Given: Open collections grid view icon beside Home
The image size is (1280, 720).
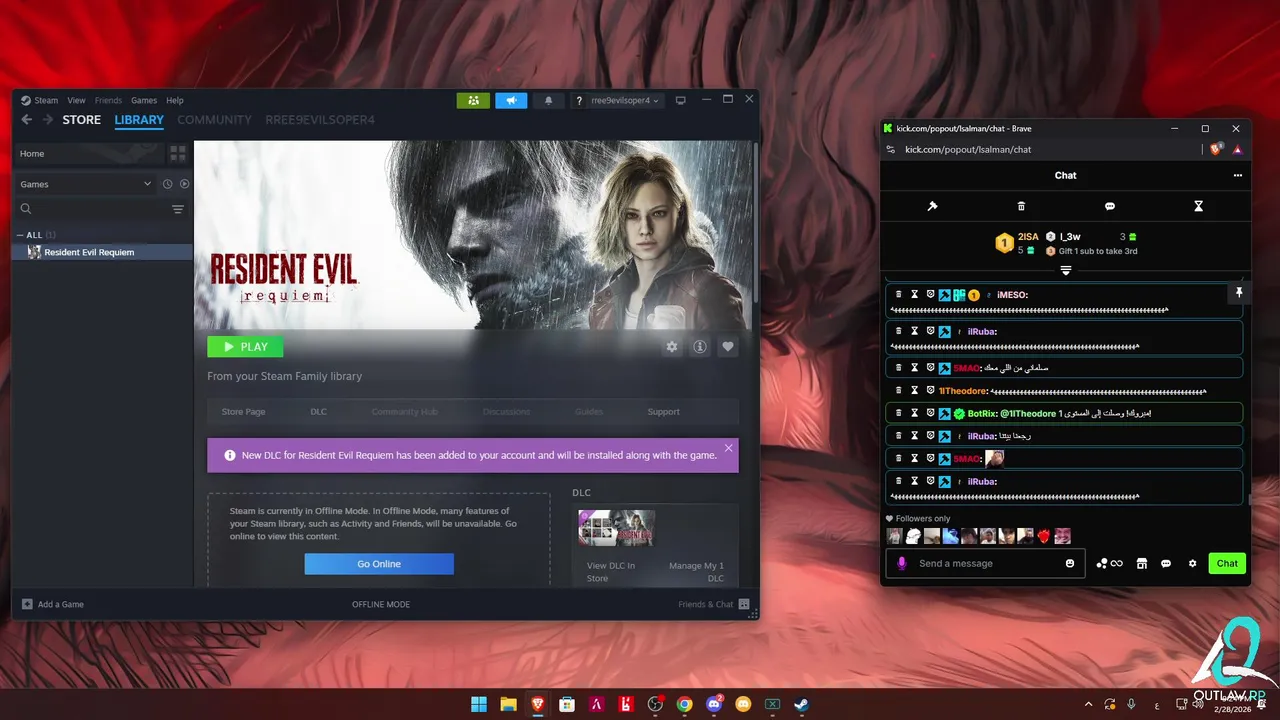Looking at the screenshot, I should click(x=178, y=154).
